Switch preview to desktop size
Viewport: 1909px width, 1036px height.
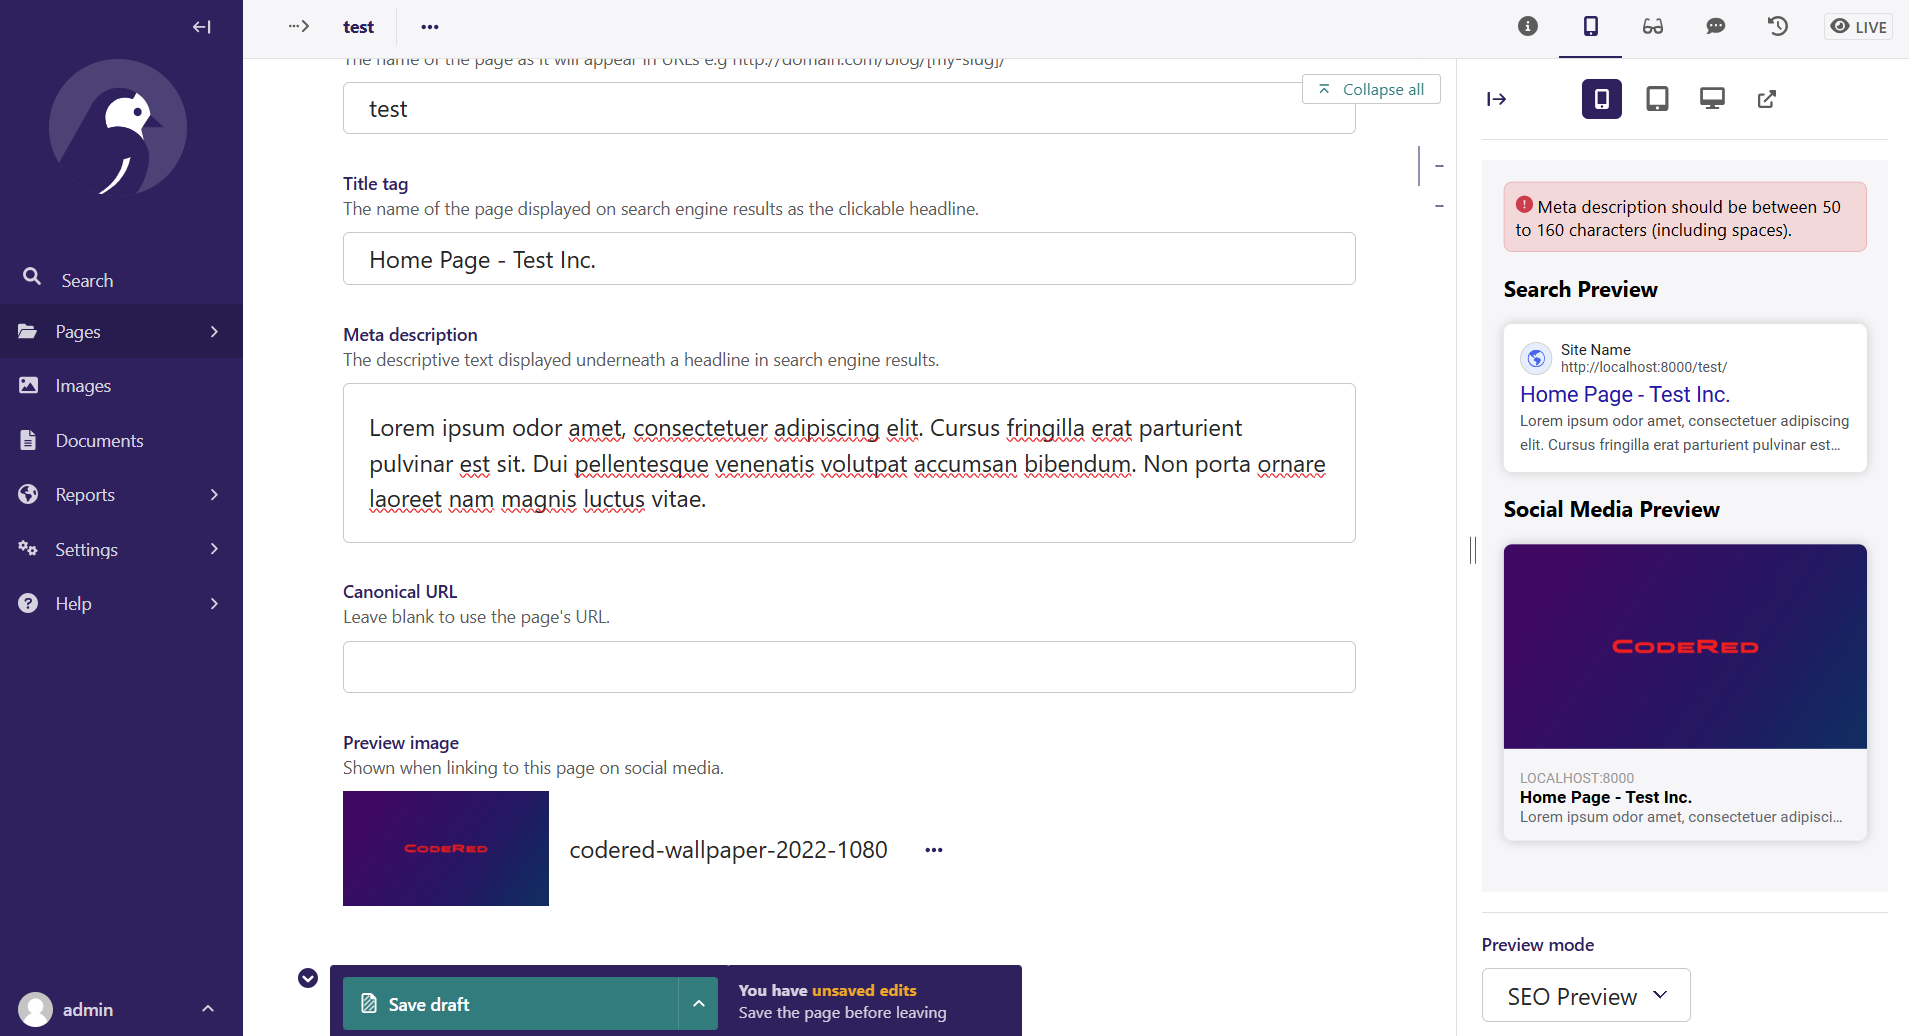tap(1712, 99)
